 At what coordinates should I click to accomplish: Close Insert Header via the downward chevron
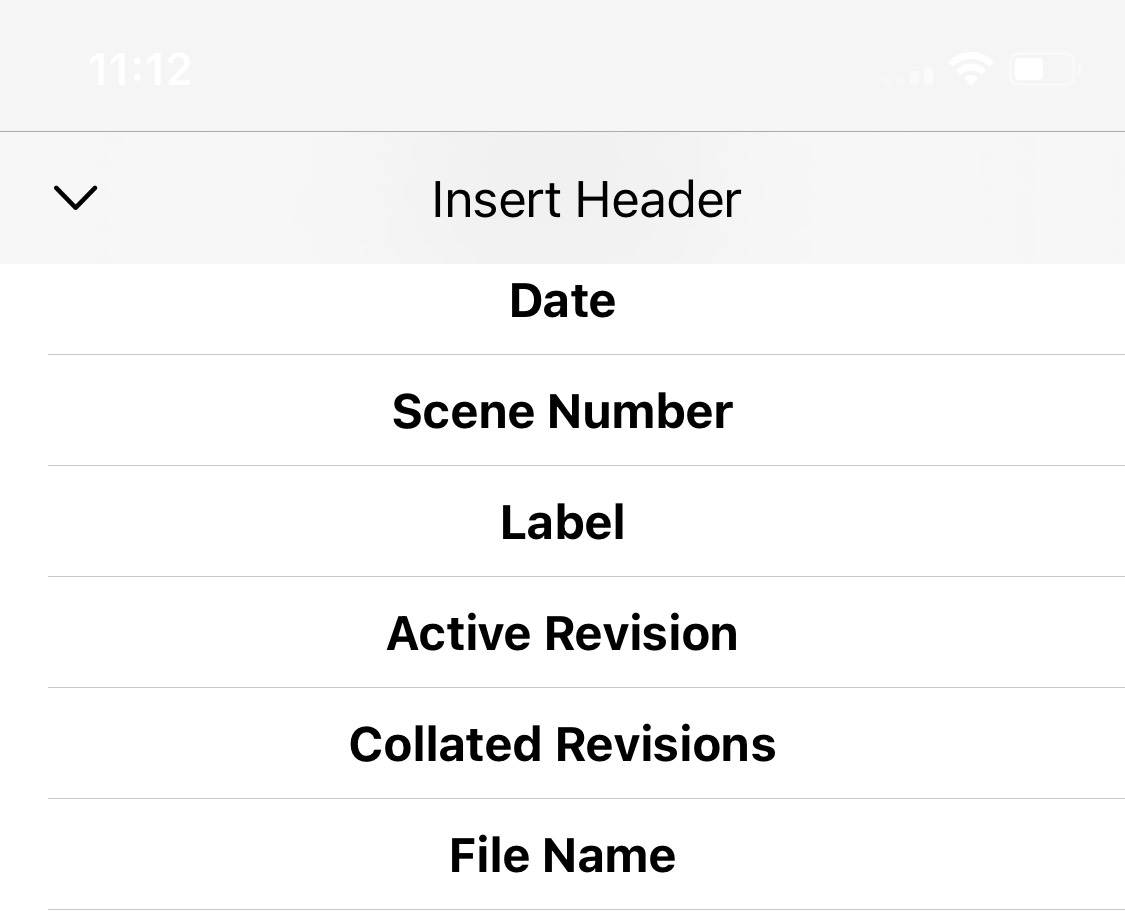[75, 197]
